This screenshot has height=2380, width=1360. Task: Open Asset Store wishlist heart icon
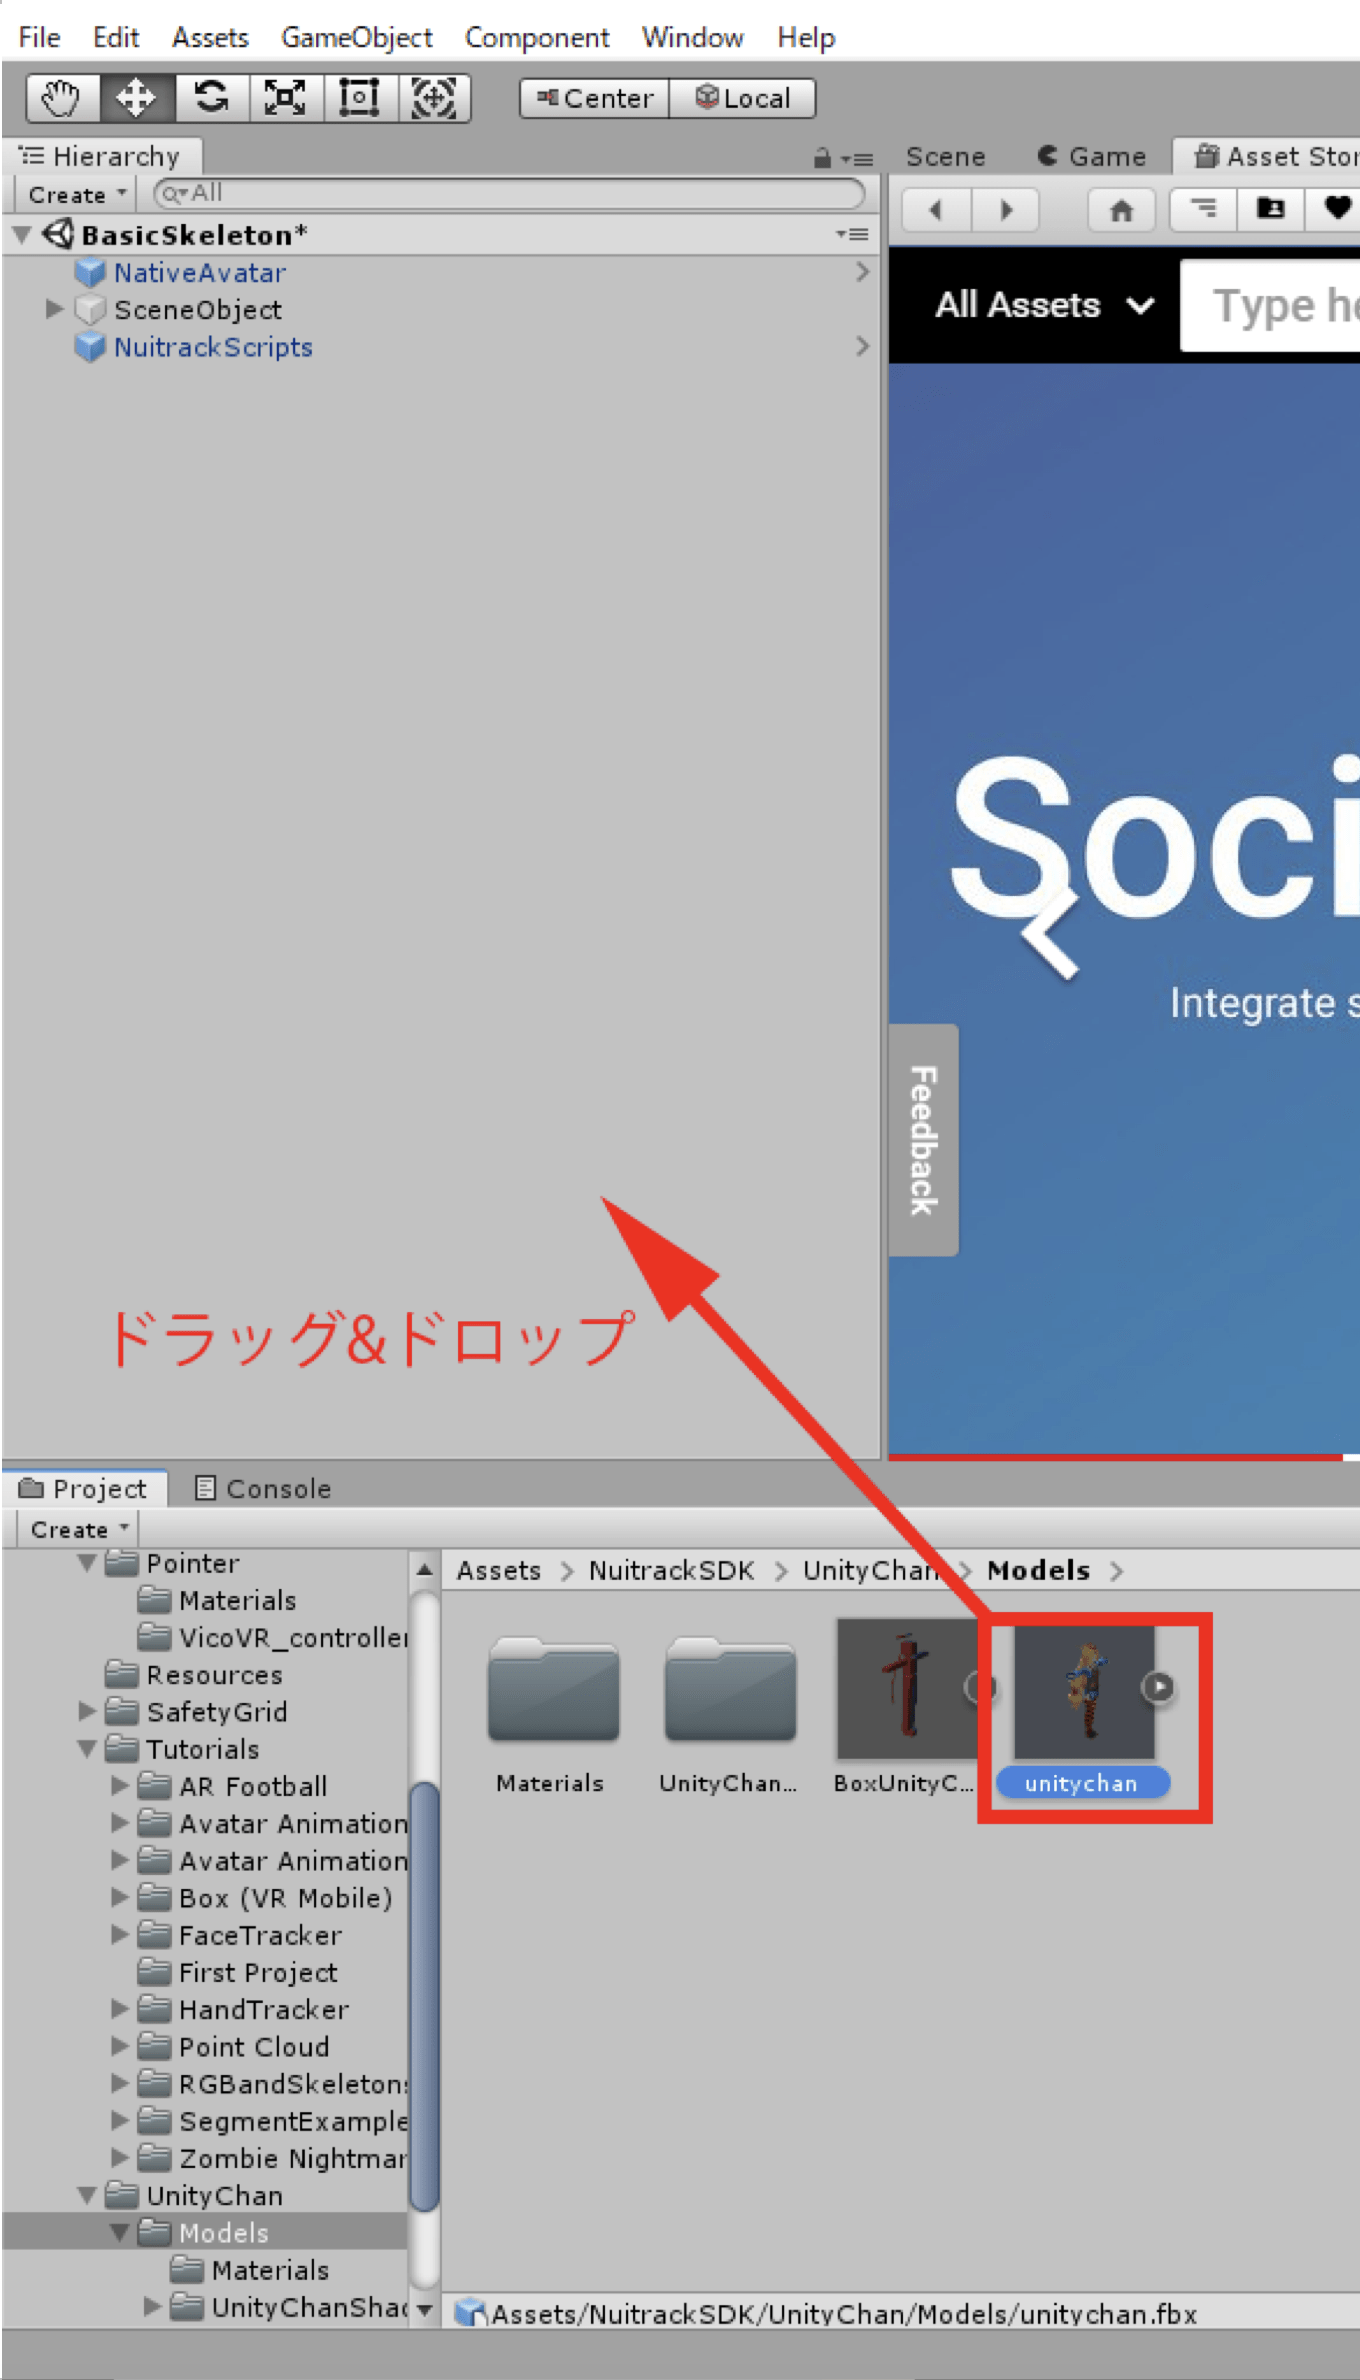[x=1335, y=209]
